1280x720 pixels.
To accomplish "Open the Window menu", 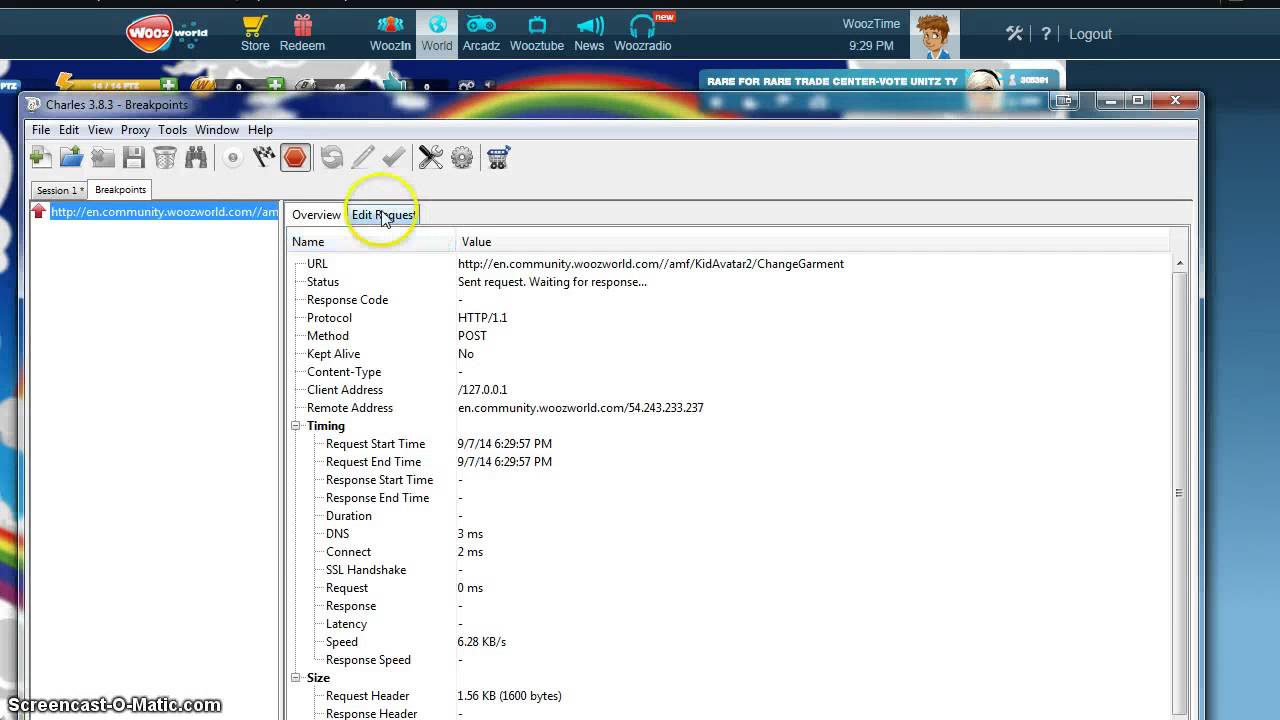I will 217,130.
